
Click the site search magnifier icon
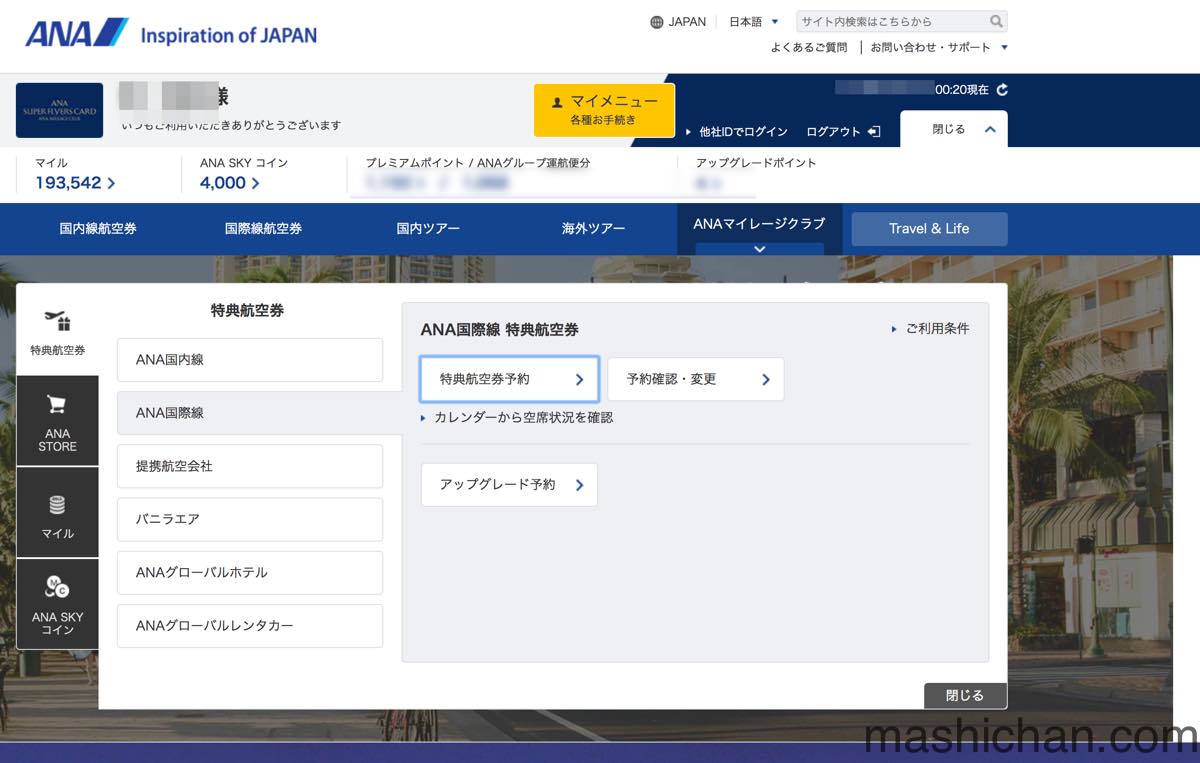(996, 21)
